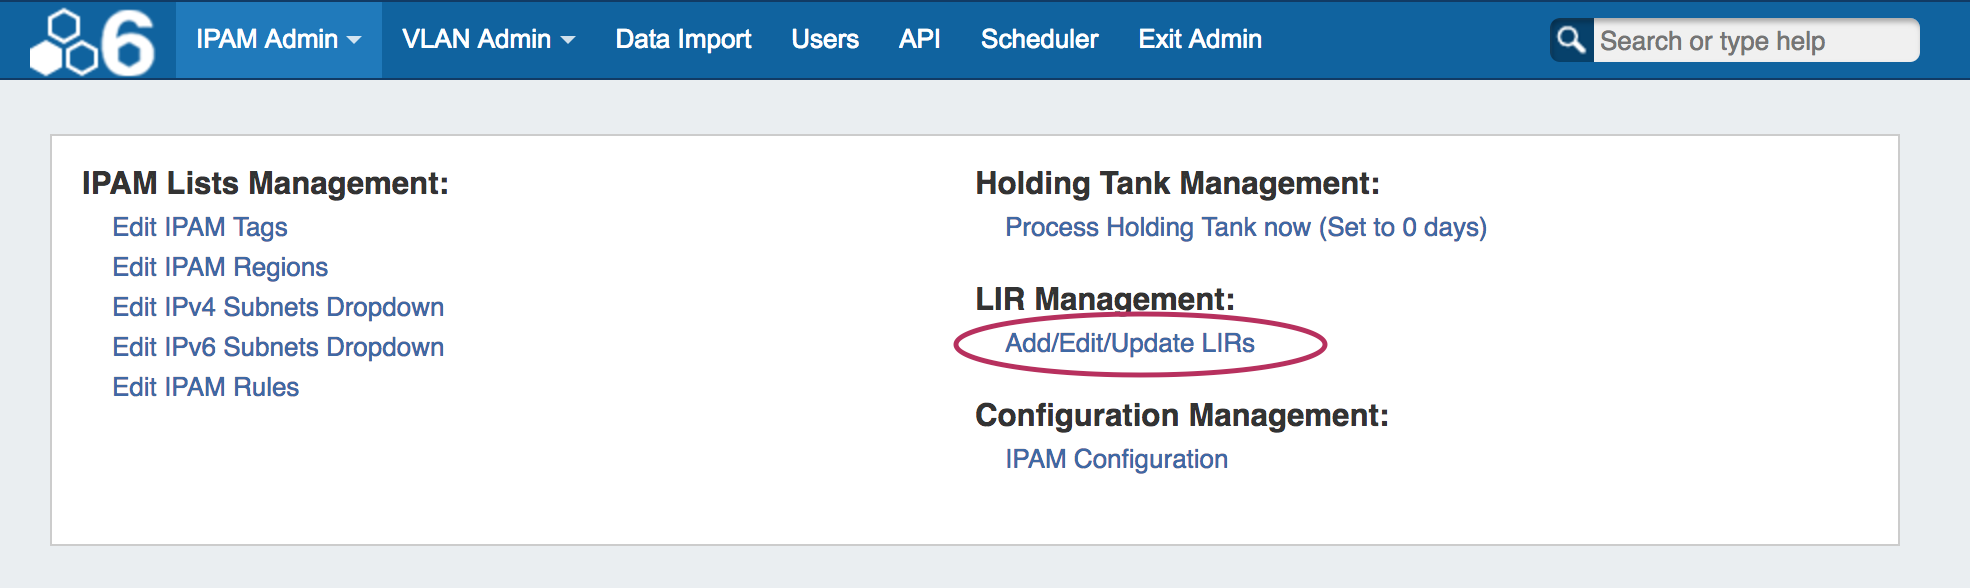Open the IPAM Admin dropdown menu
Image resolution: width=1970 pixels, height=588 pixels.
click(267, 39)
